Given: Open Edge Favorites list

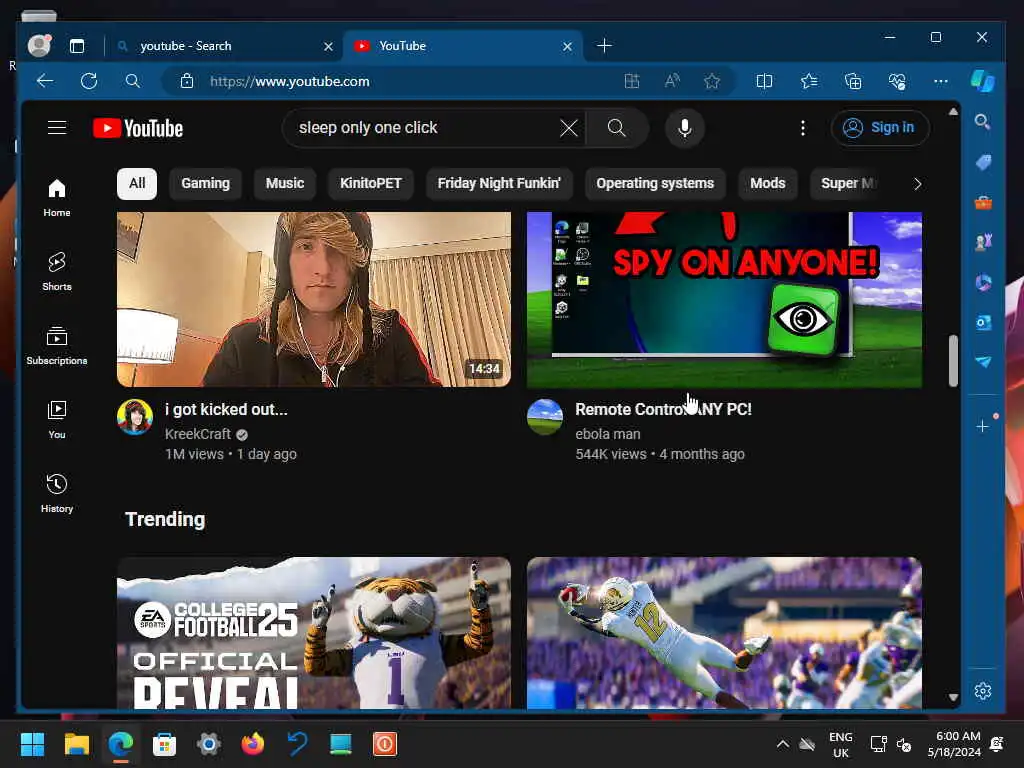Looking at the screenshot, I should click(x=809, y=81).
